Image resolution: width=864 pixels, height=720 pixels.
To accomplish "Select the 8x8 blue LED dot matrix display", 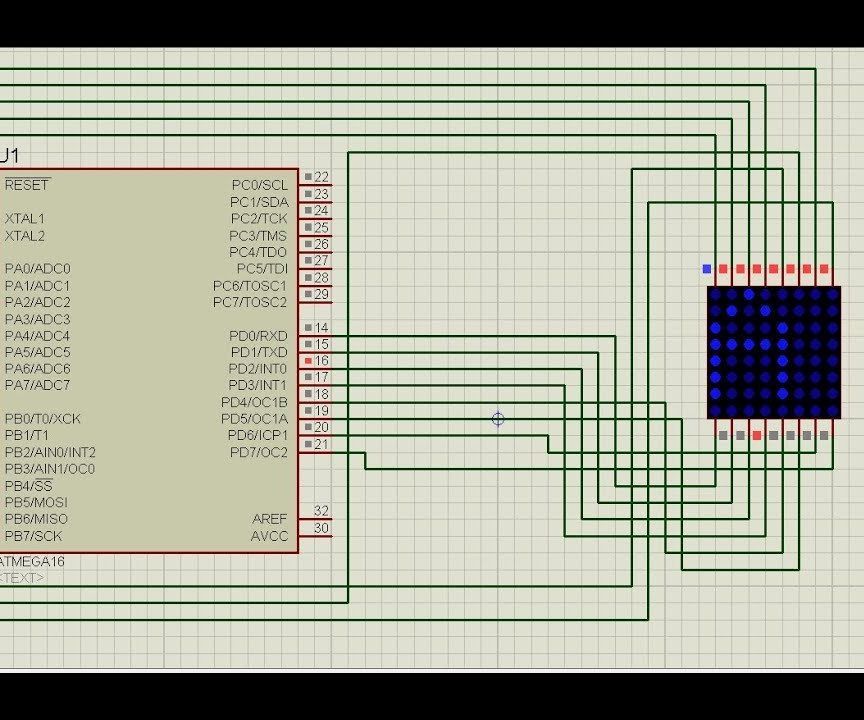I will (774, 353).
